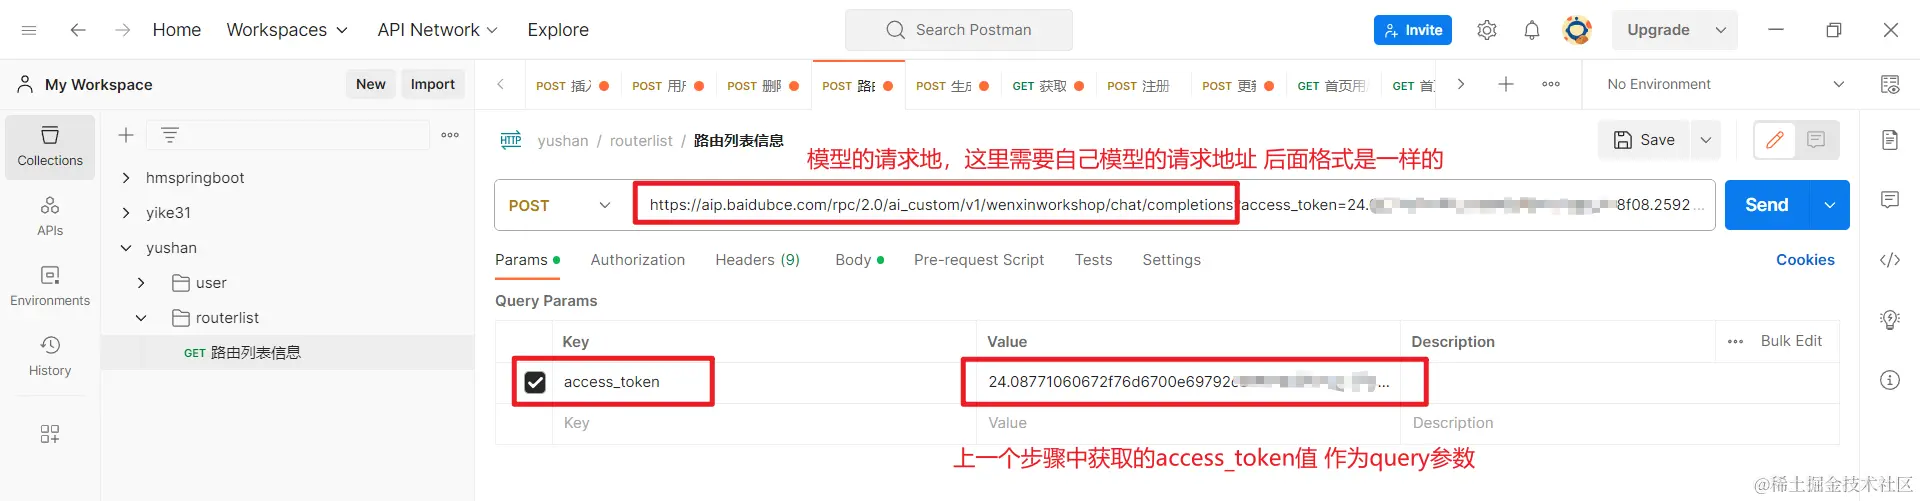Open the Save options dropdown arrow
This screenshot has height=501, width=1920.
tap(1706, 140)
